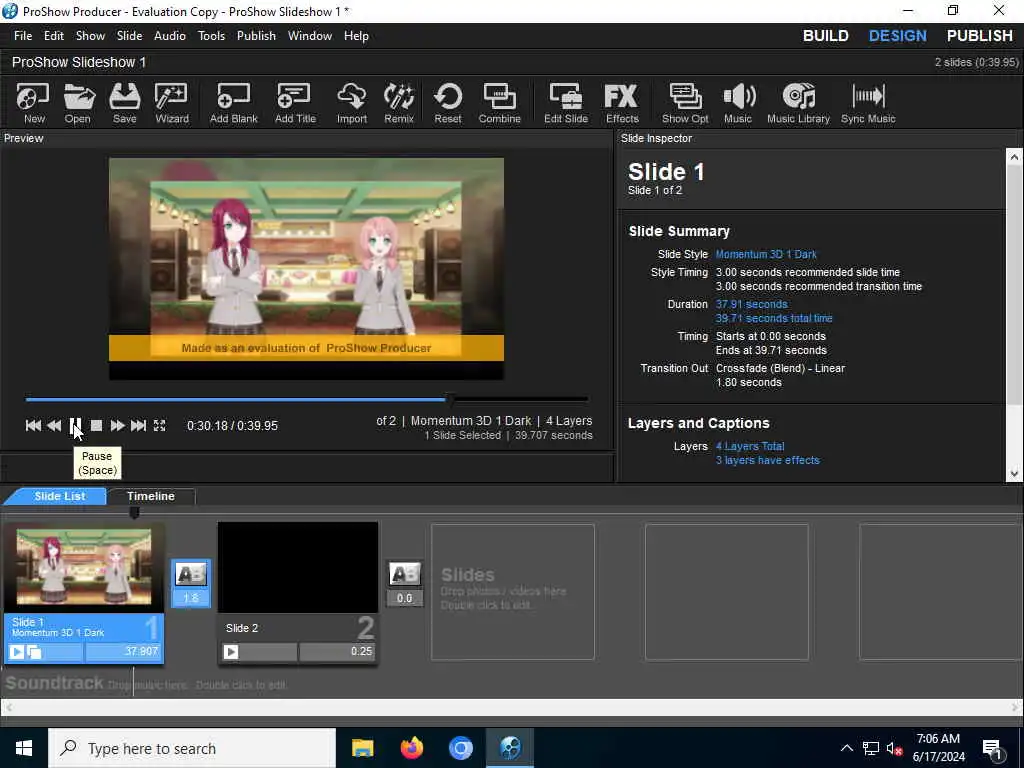Click the New show toolbar icon

(x=33, y=103)
